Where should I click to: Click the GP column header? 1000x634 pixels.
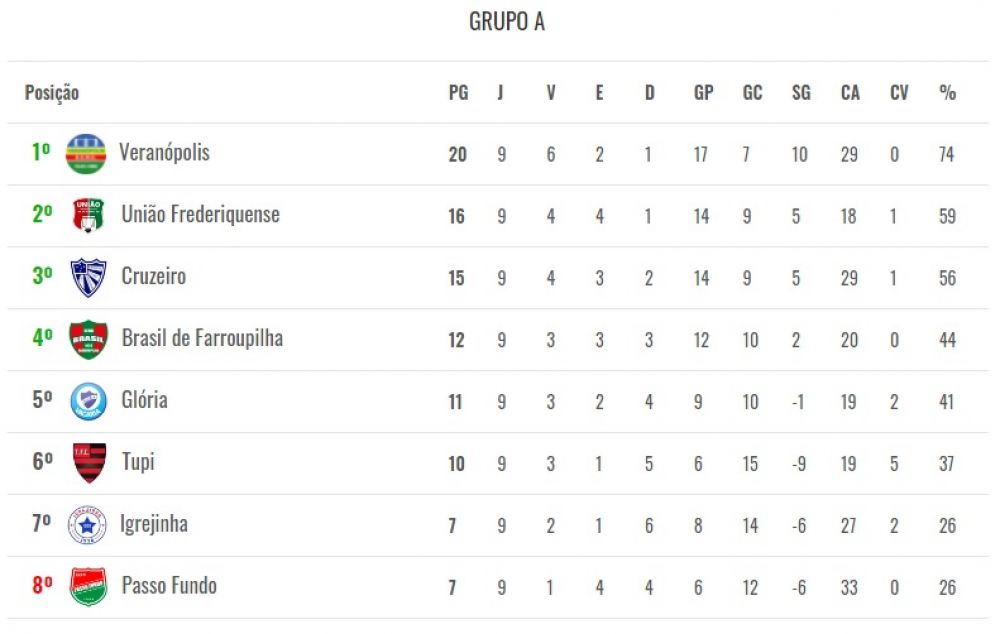(703, 92)
